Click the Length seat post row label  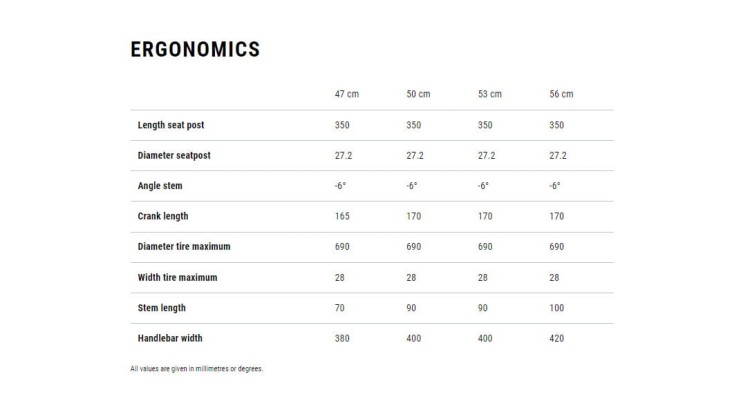(171, 125)
